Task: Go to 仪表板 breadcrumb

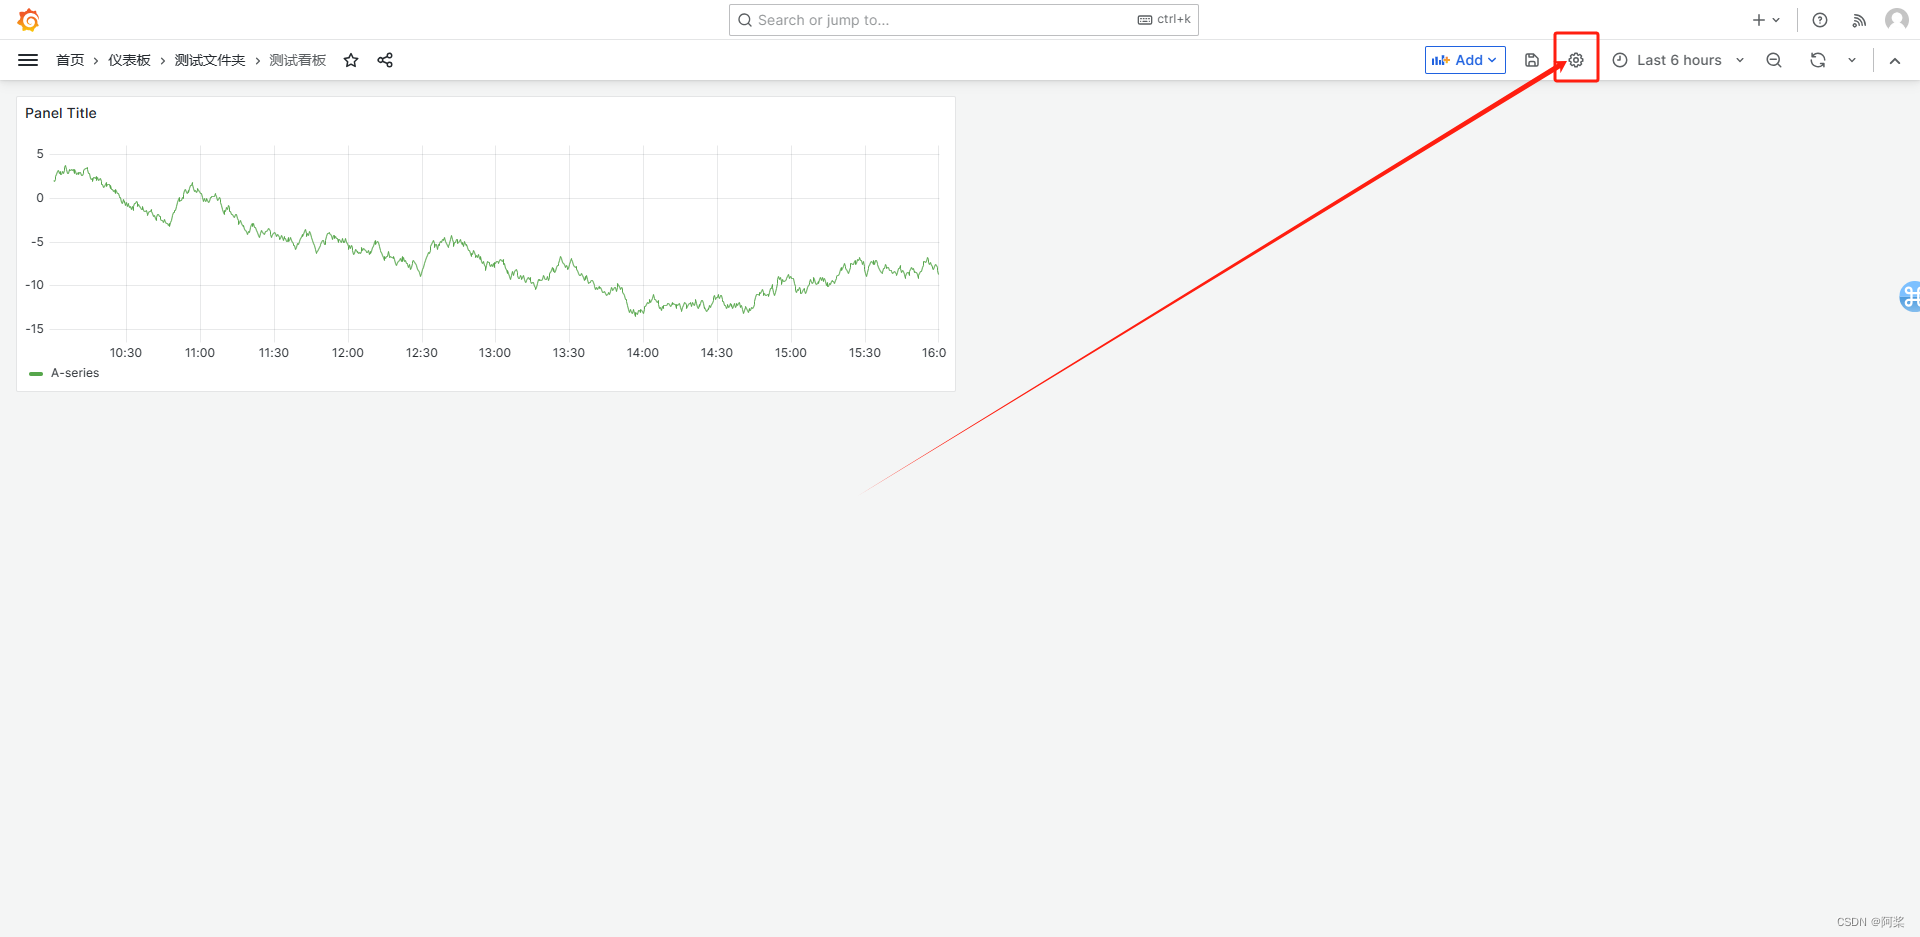Action: point(129,60)
